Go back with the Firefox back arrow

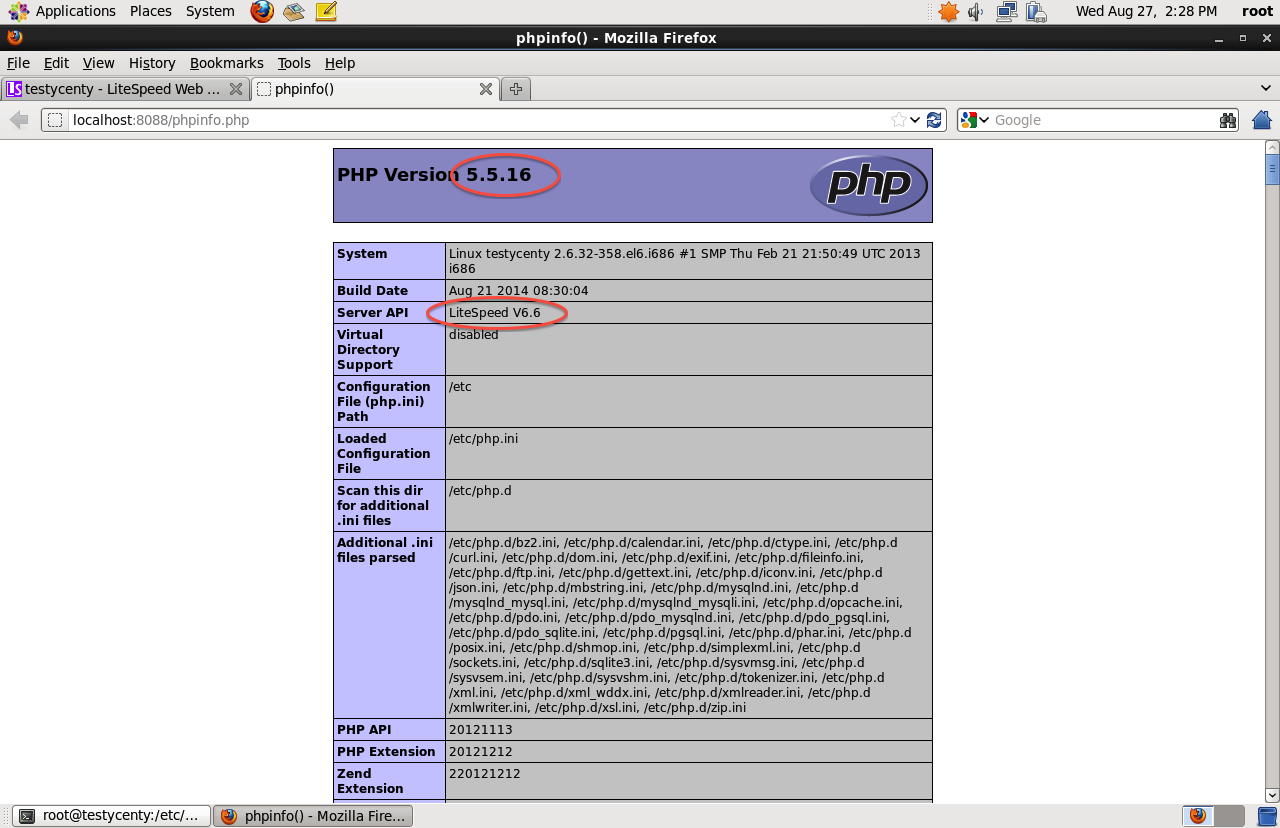point(19,120)
